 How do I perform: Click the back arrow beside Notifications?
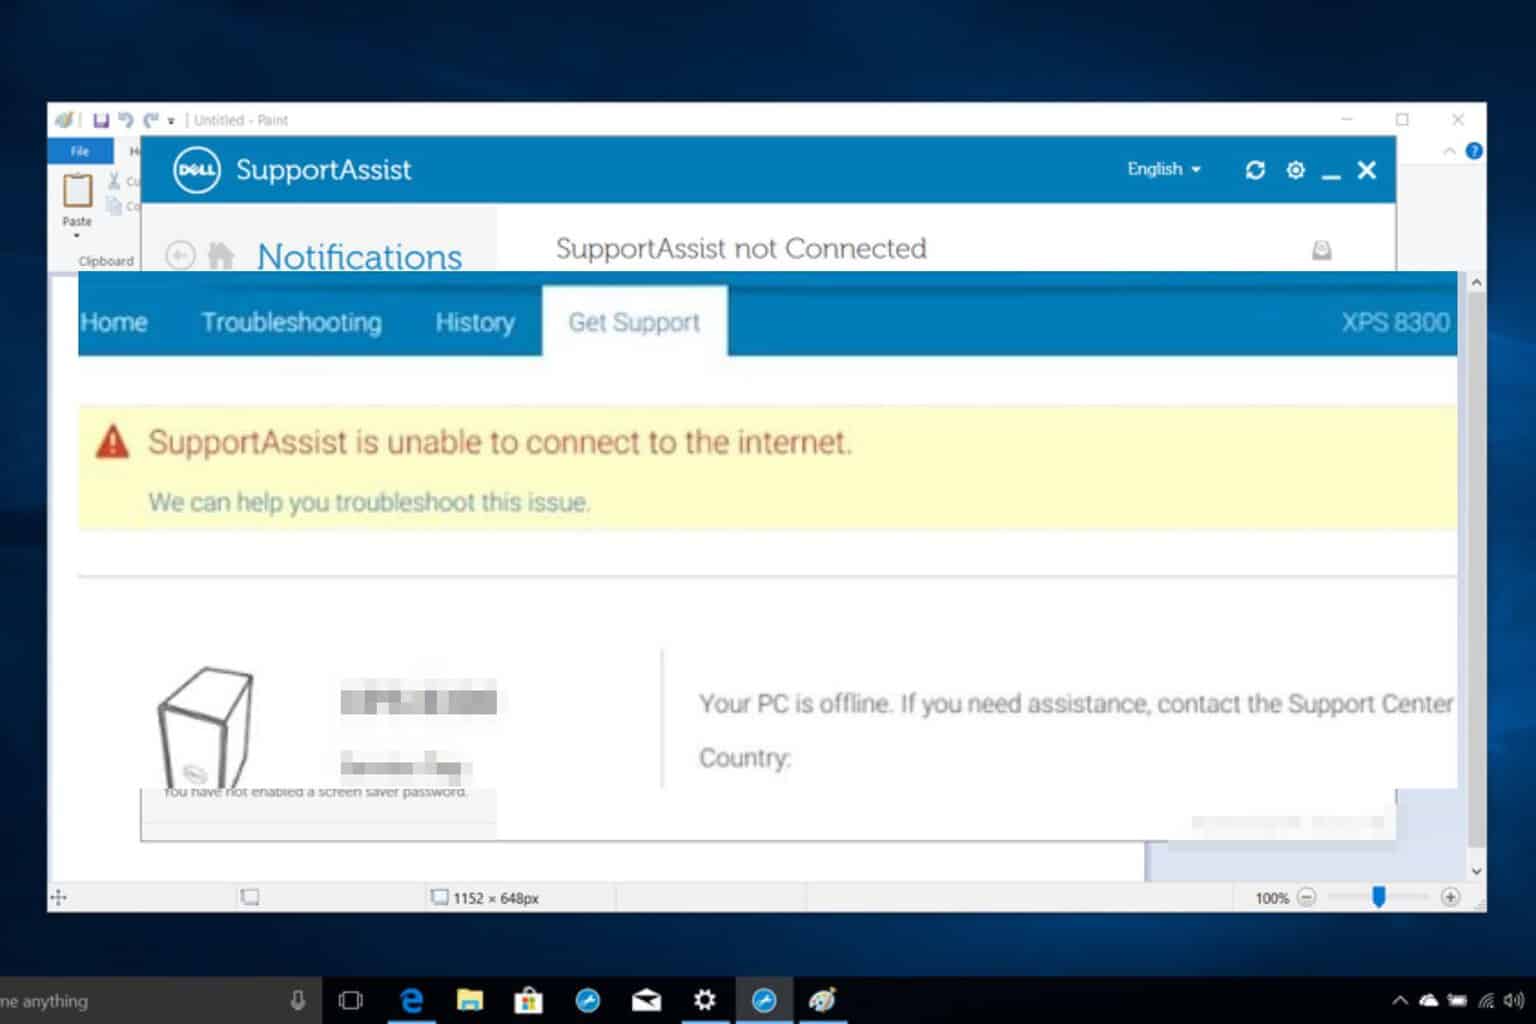(180, 256)
